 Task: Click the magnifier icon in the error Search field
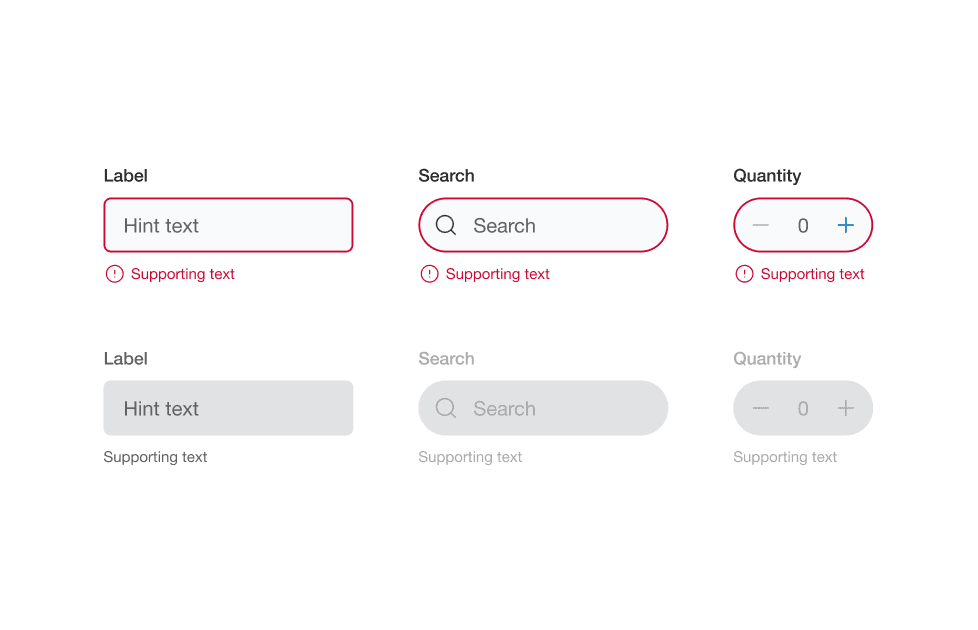446,225
